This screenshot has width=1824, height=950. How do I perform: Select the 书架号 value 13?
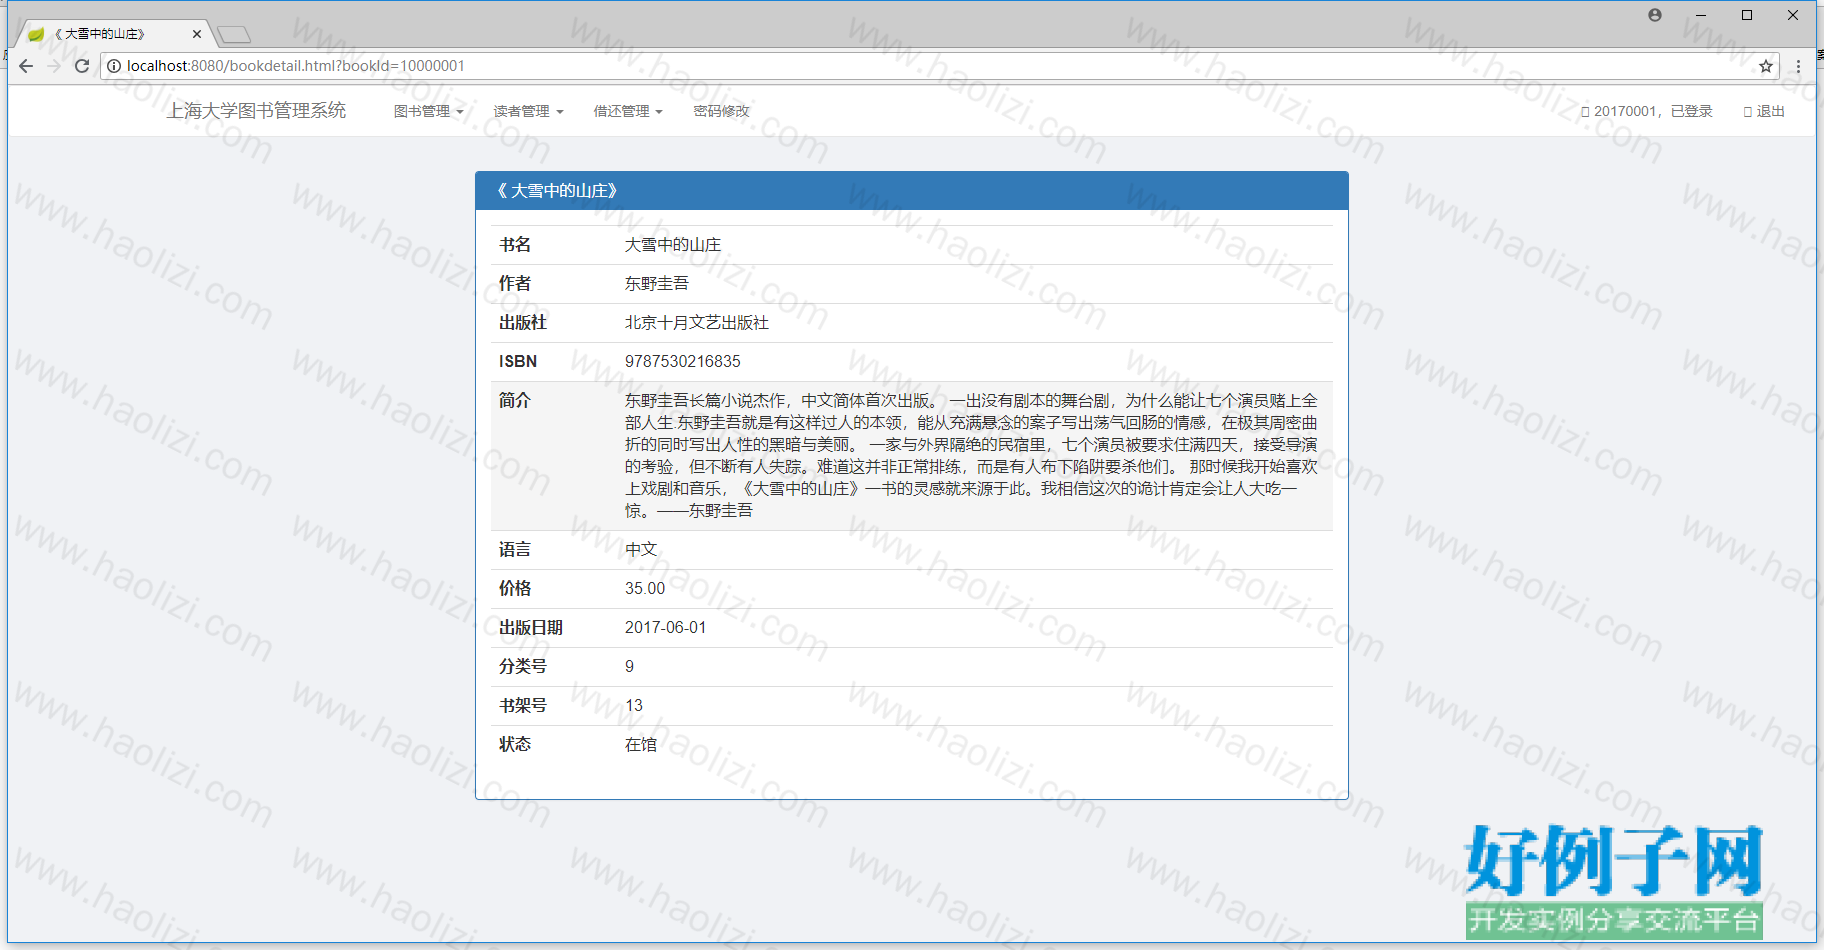click(x=634, y=706)
